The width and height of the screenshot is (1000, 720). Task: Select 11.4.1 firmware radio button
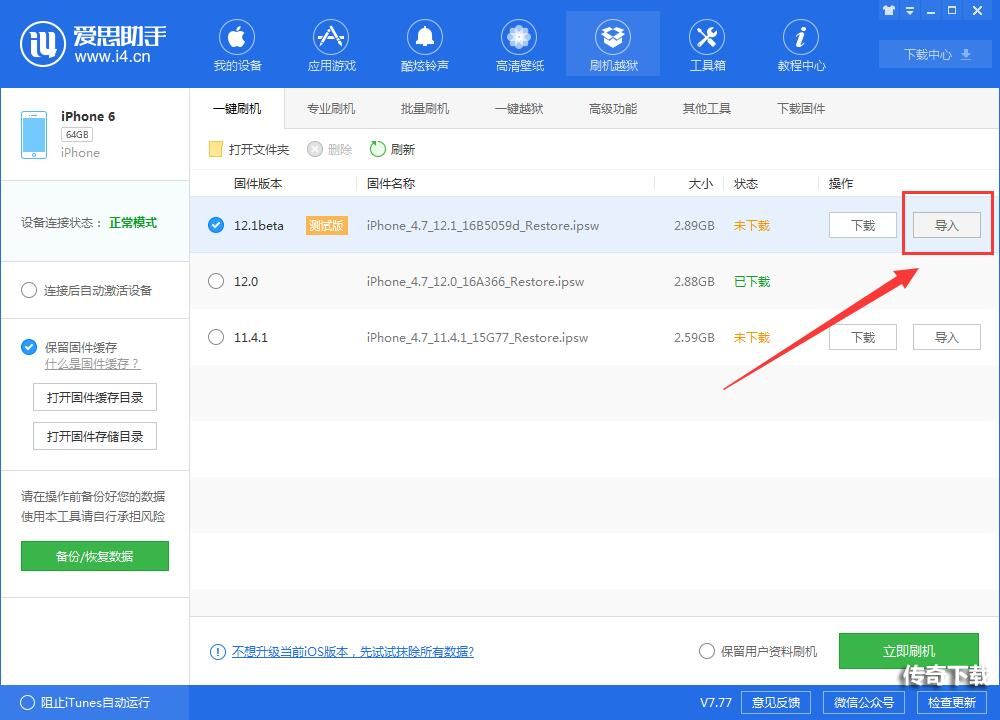tap(216, 337)
